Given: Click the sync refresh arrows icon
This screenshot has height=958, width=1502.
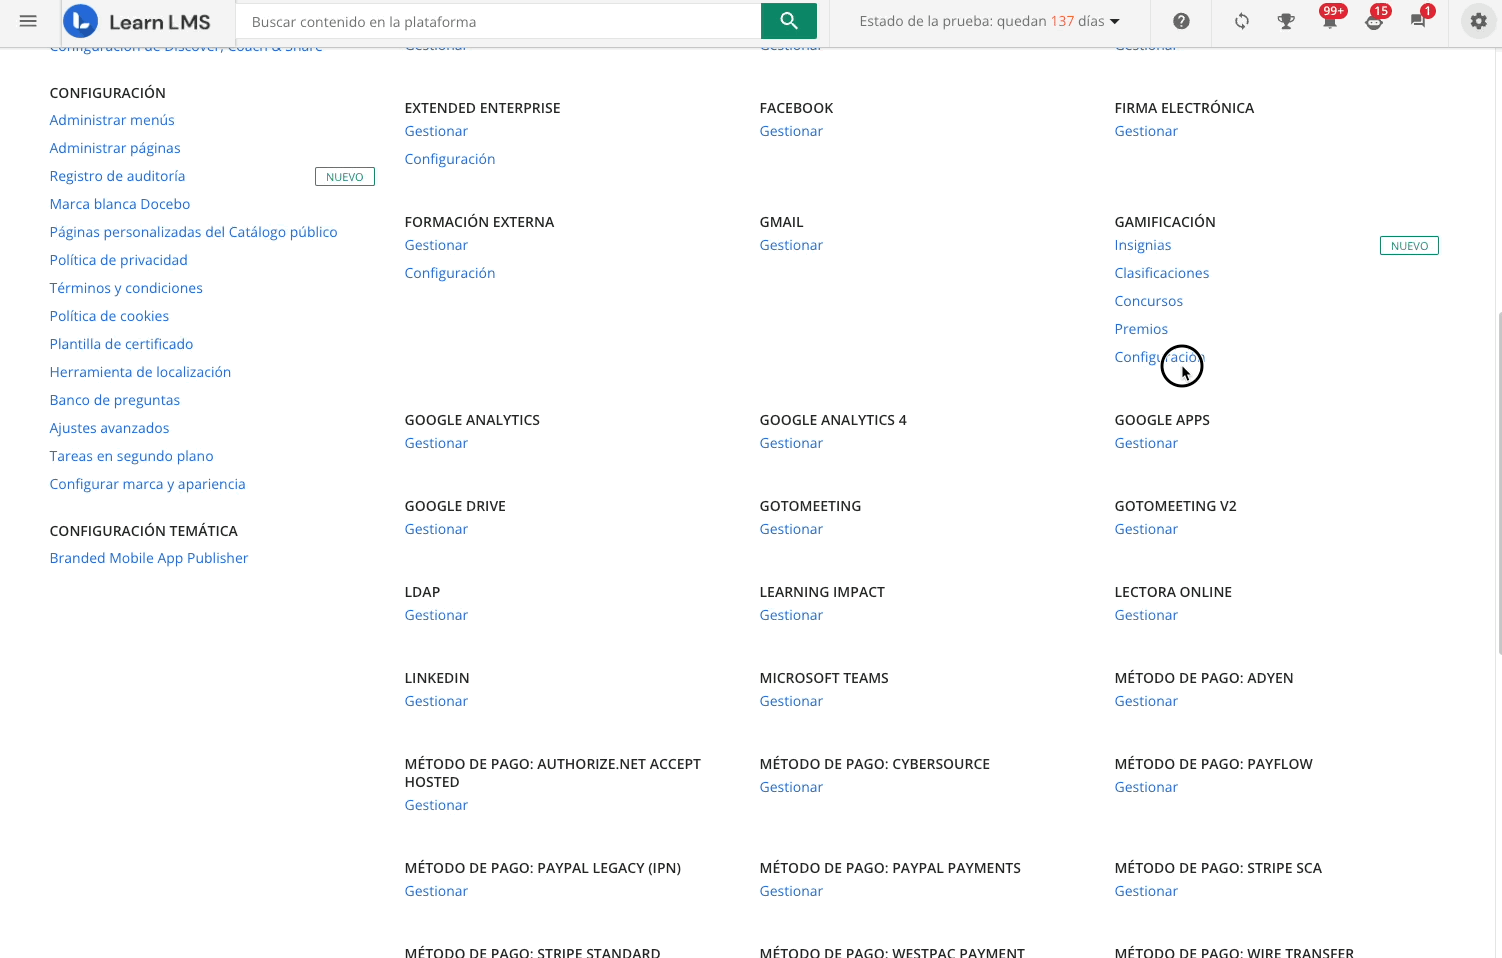Looking at the screenshot, I should pos(1241,21).
